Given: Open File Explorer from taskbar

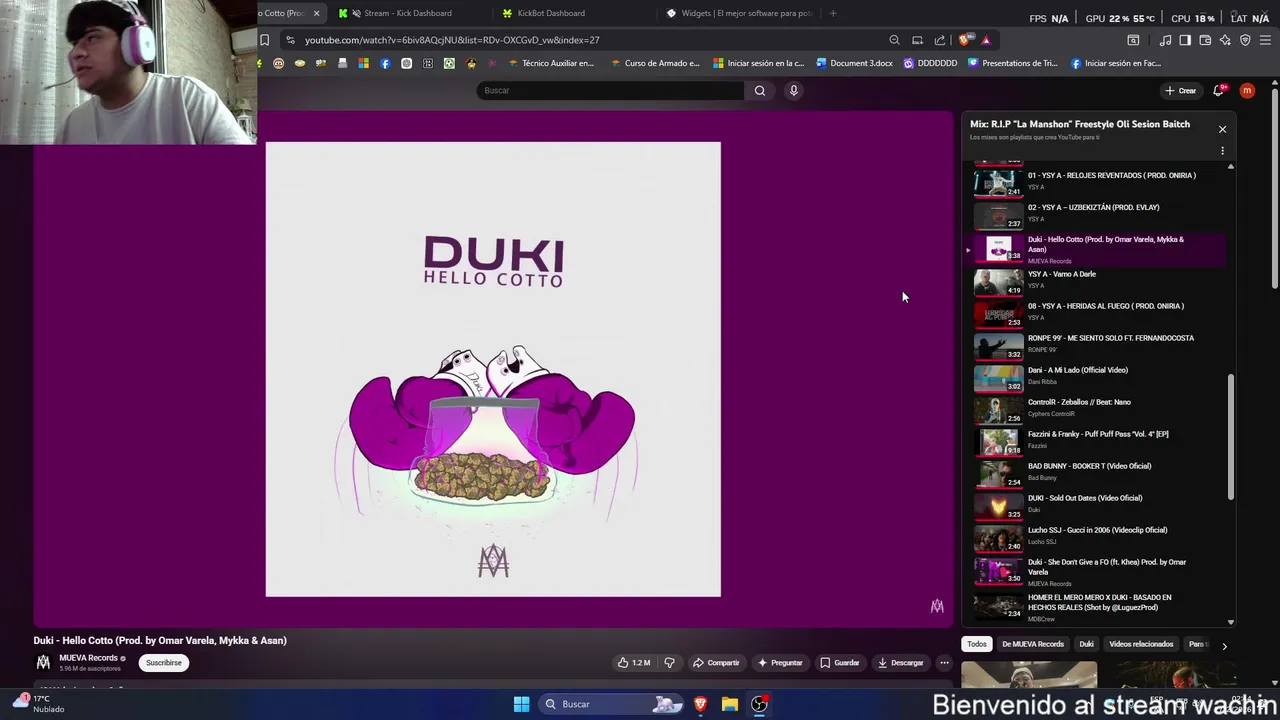Looking at the screenshot, I should [x=730, y=704].
